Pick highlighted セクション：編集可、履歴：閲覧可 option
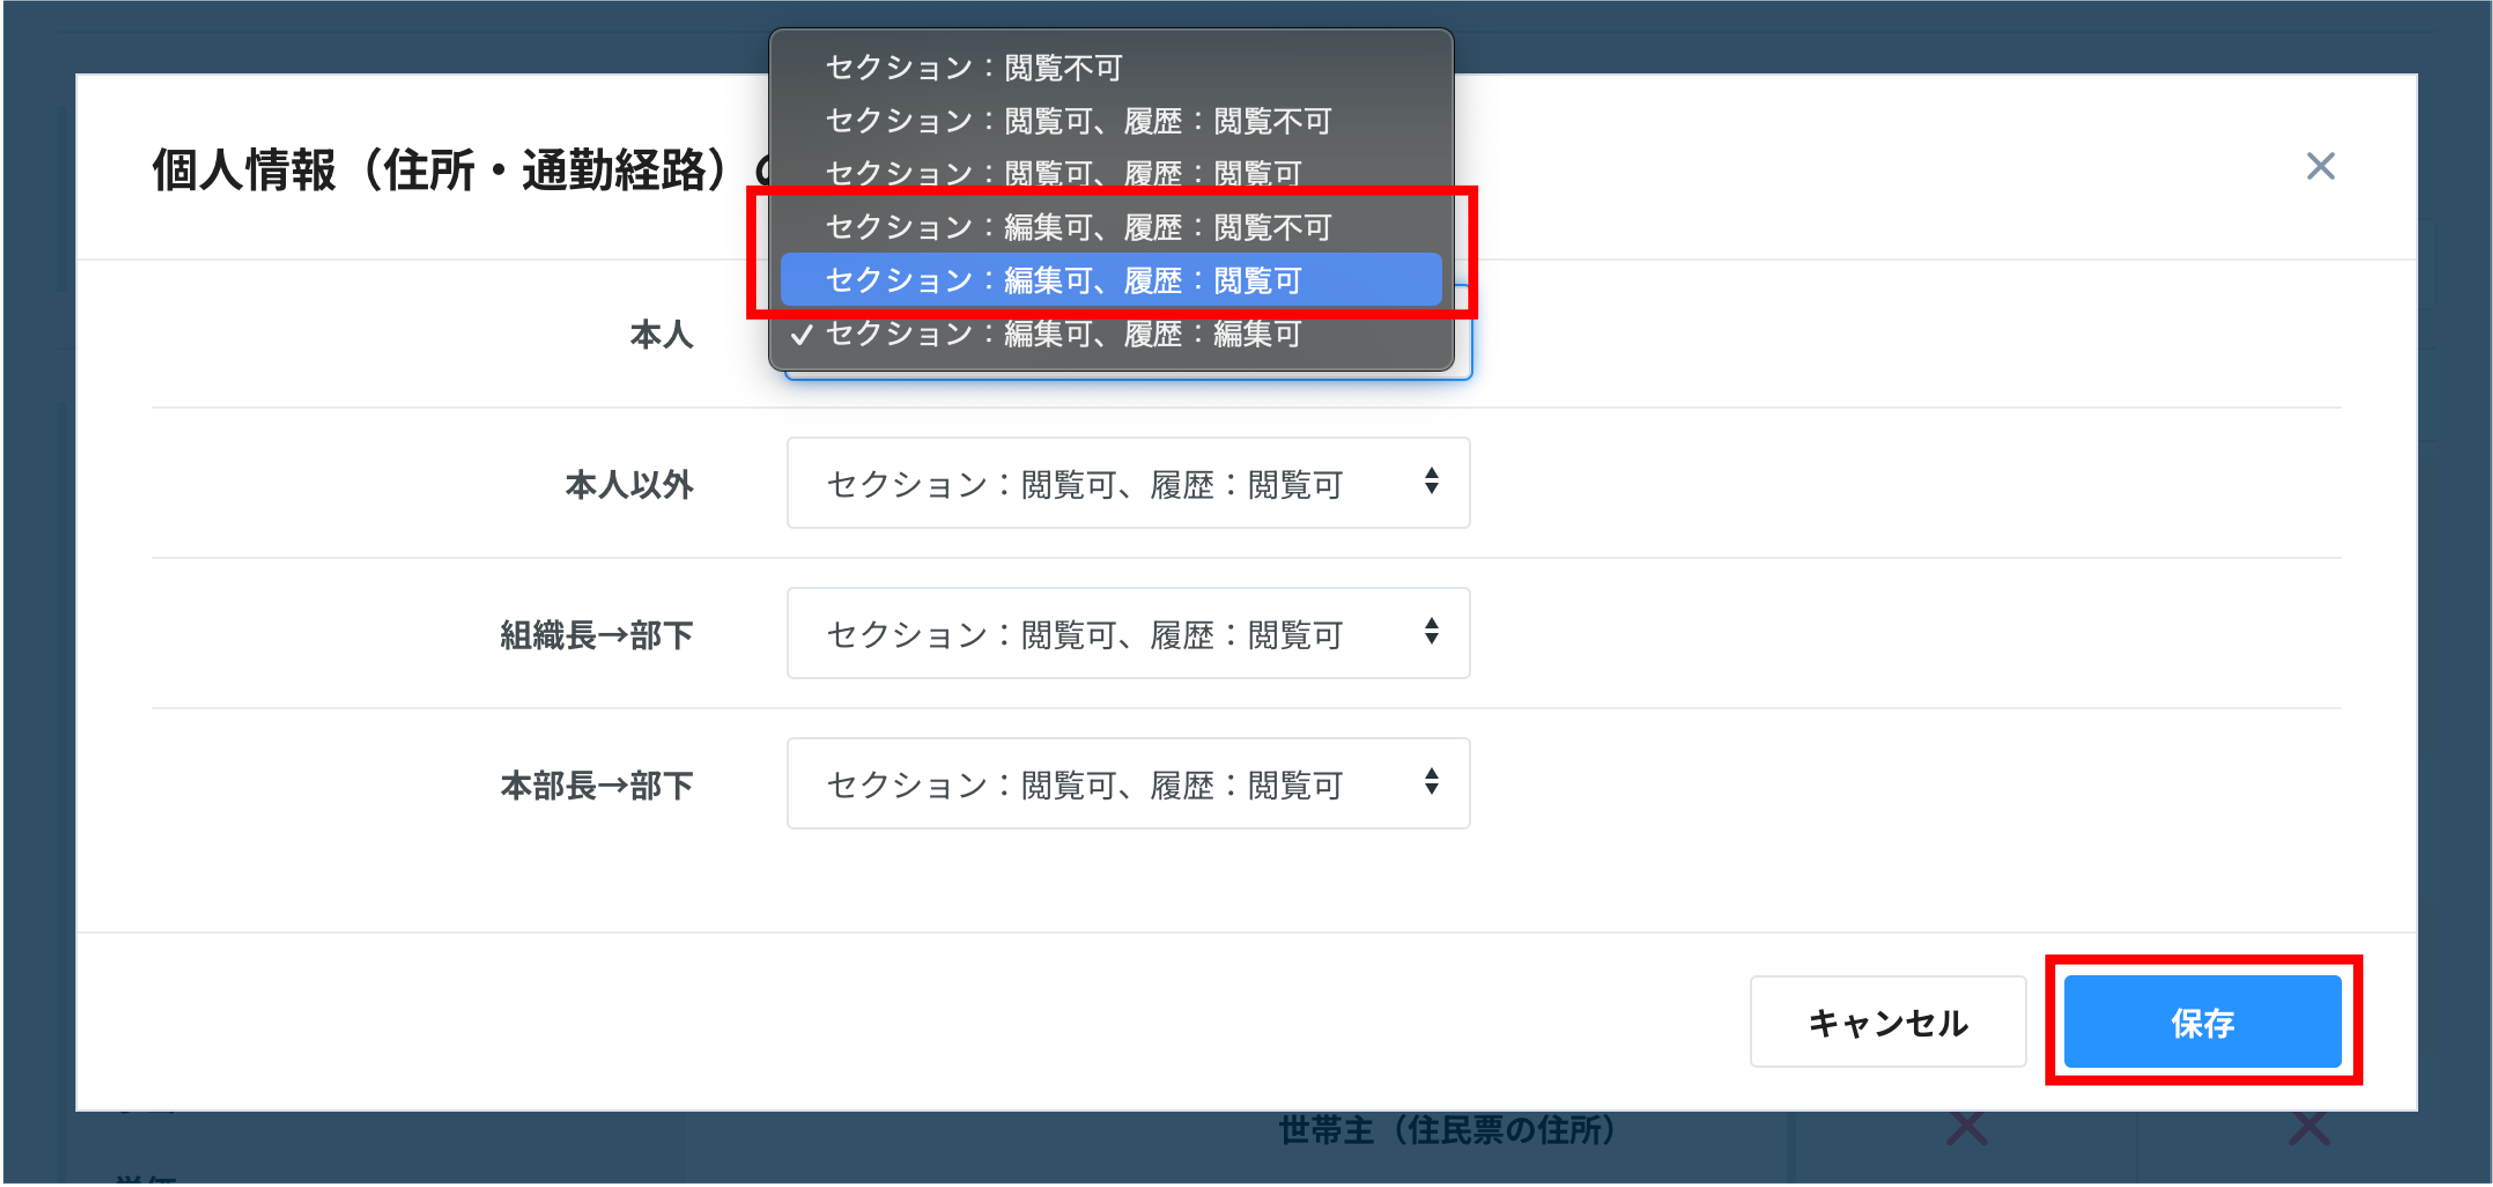The image size is (2493, 1187). (1062, 280)
